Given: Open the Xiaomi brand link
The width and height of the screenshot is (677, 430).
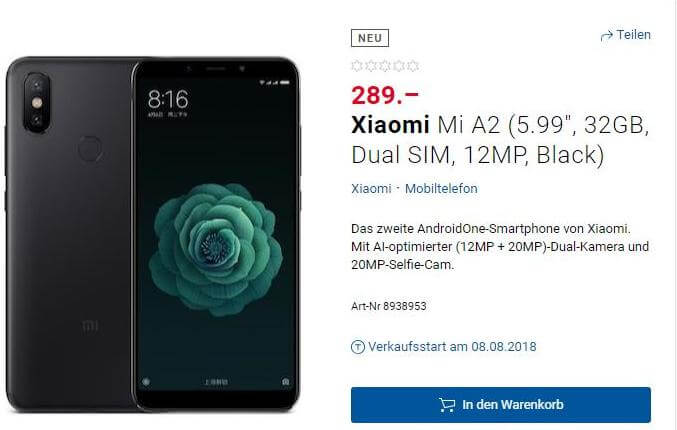Looking at the screenshot, I should pyautogui.click(x=371, y=189).
